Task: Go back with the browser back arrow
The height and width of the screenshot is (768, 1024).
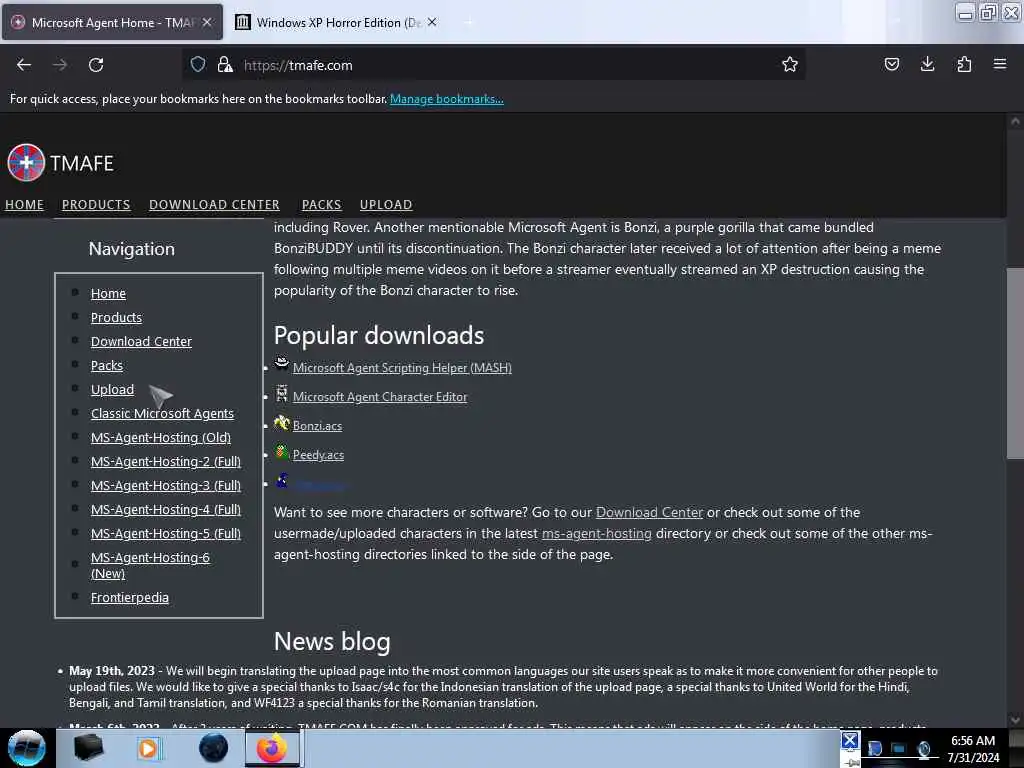Action: [x=24, y=65]
